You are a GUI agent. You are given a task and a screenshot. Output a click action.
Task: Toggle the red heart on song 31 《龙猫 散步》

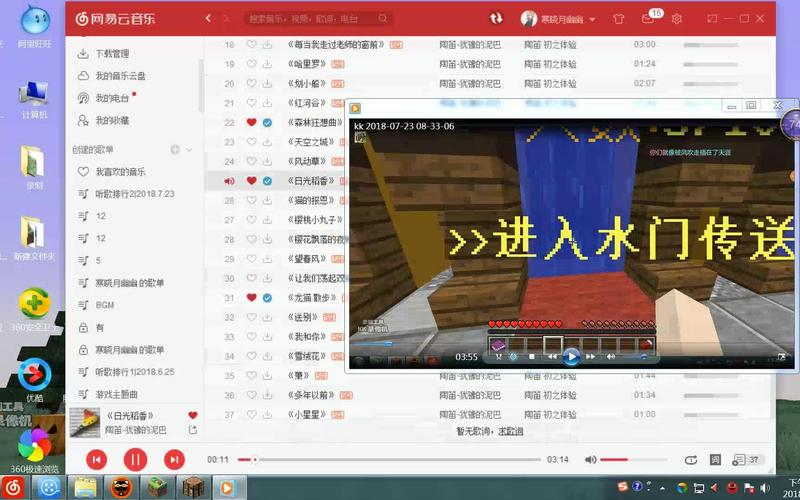point(251,297)
